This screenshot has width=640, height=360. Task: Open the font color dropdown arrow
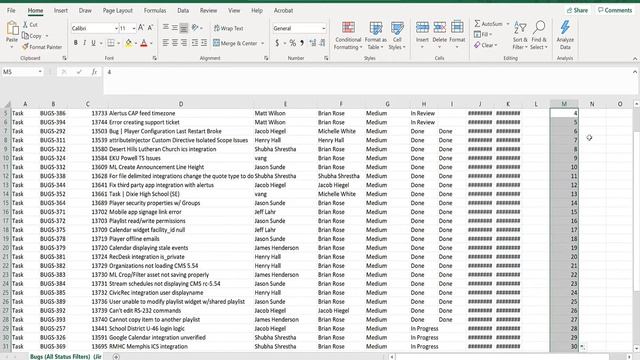pos(151,43)
